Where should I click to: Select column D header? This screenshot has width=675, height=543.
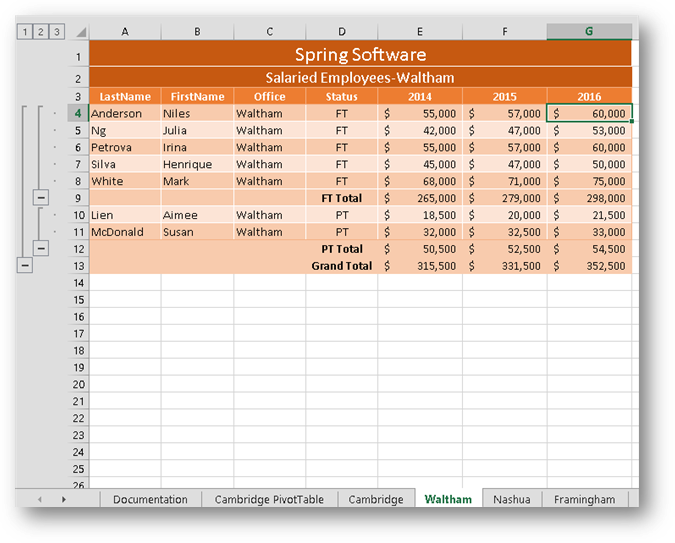coord(341,31)
